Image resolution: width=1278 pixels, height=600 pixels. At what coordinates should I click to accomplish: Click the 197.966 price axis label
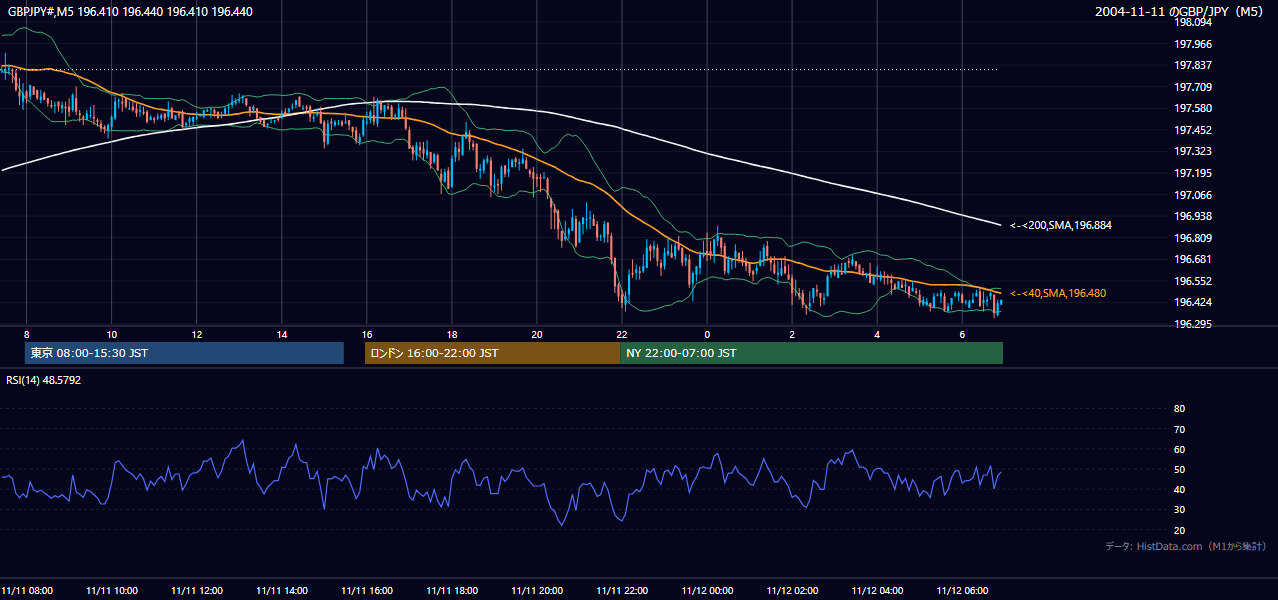pos(1193,44)
